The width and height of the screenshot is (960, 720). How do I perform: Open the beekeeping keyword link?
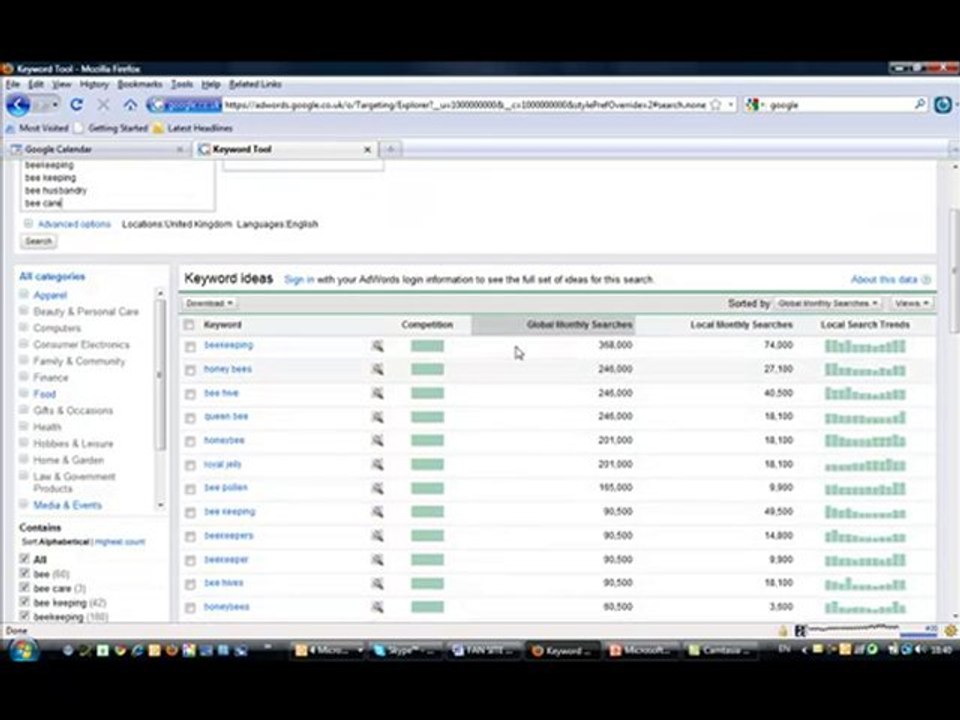coord(228,345)
